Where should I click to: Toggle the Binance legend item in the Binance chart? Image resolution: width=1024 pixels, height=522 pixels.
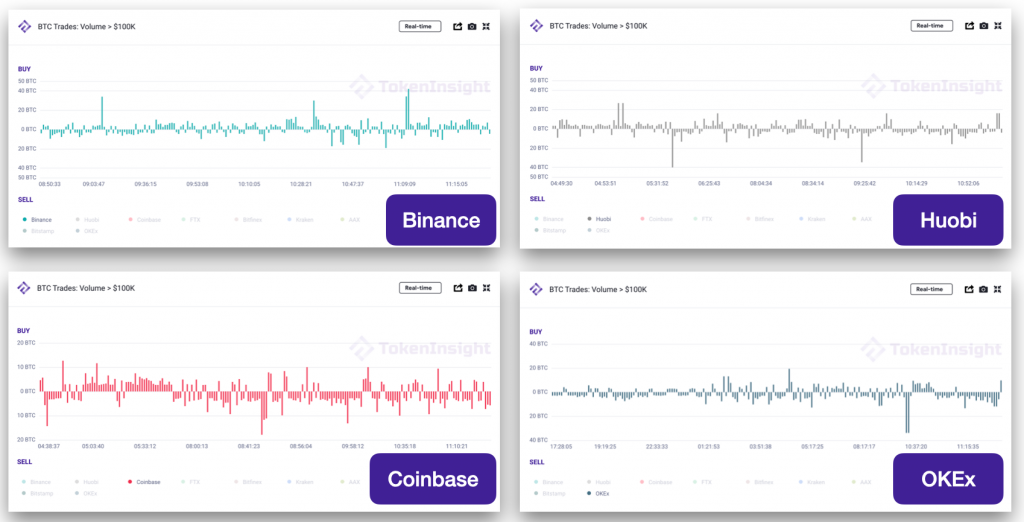(x=37, y=220)
